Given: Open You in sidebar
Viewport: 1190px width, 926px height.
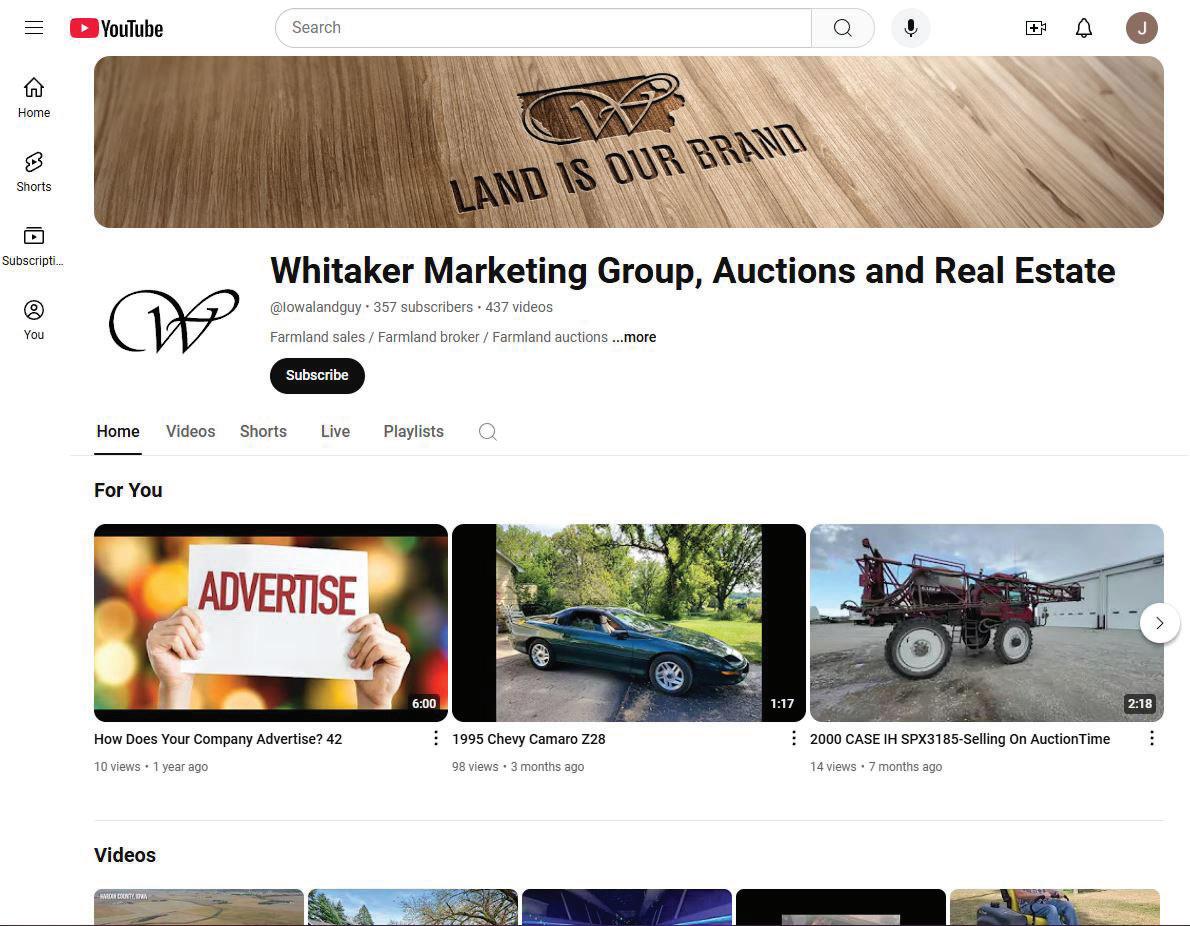Looking at the screenshot, I should pyautogui.click(x=34, y=320).
